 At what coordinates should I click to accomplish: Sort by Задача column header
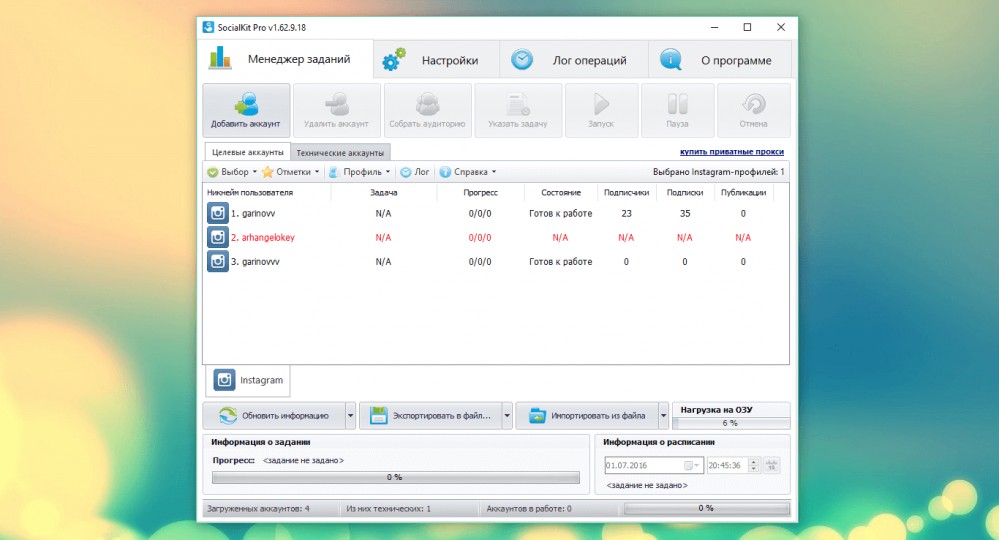pyautogui.click(x=384, y=192)
